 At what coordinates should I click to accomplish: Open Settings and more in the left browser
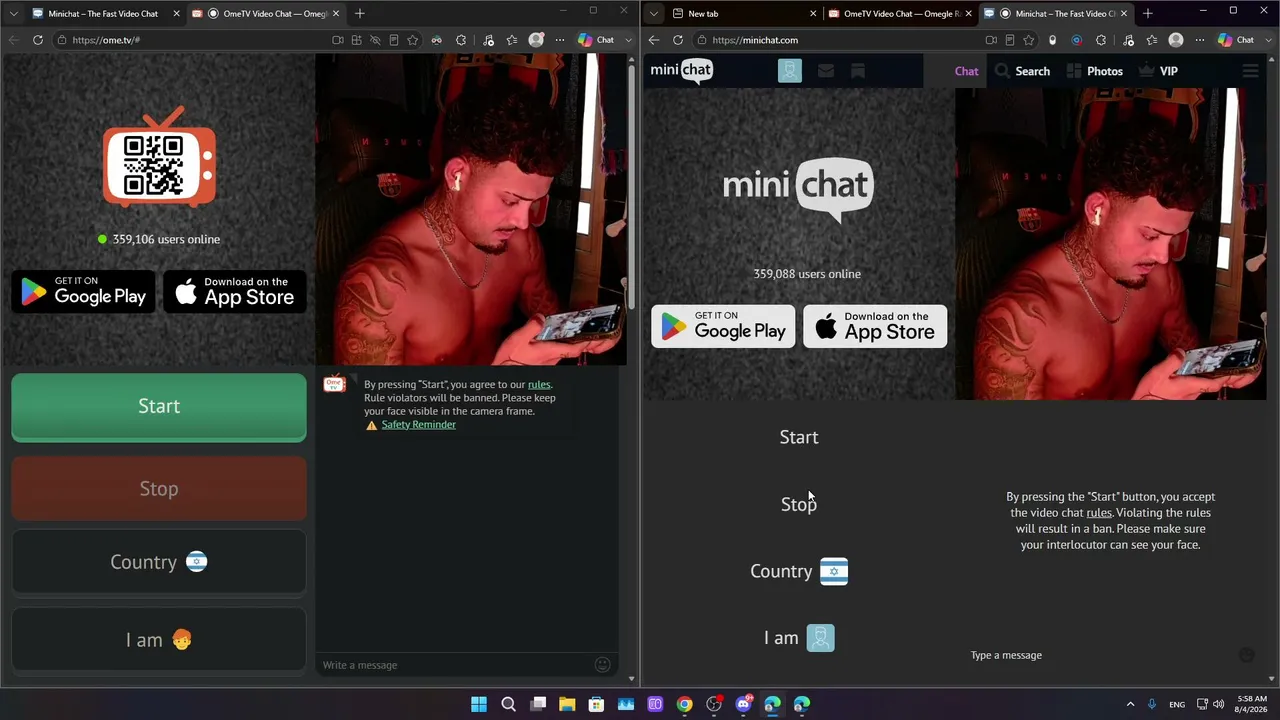pos(559,40)
